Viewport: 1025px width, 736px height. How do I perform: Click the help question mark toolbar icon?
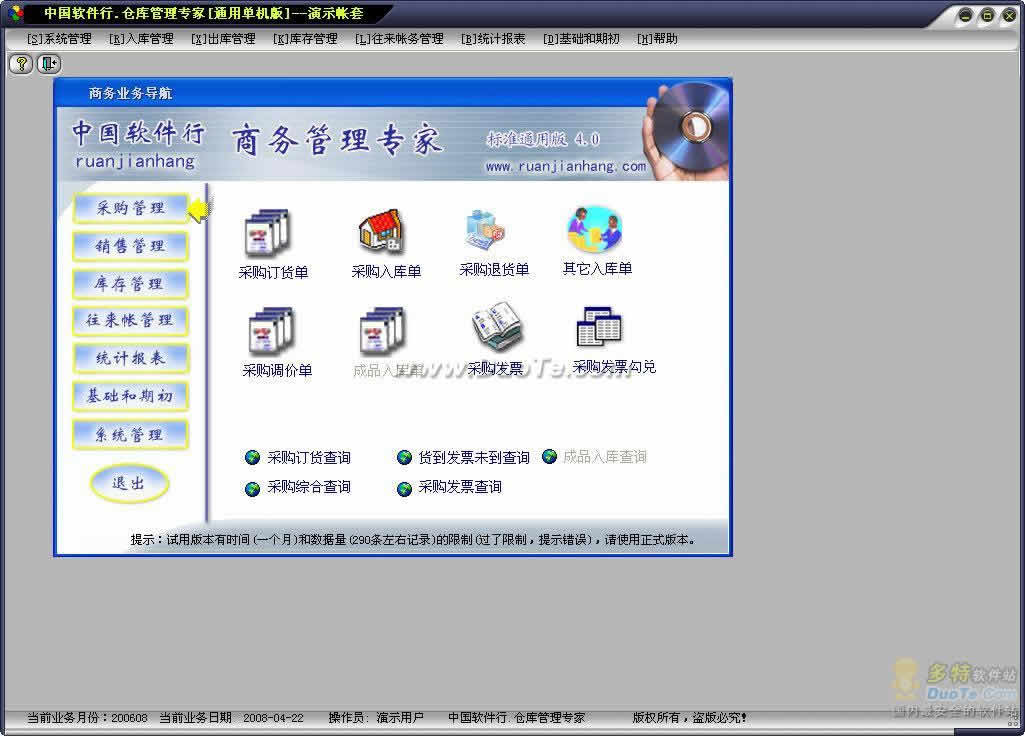22,63
